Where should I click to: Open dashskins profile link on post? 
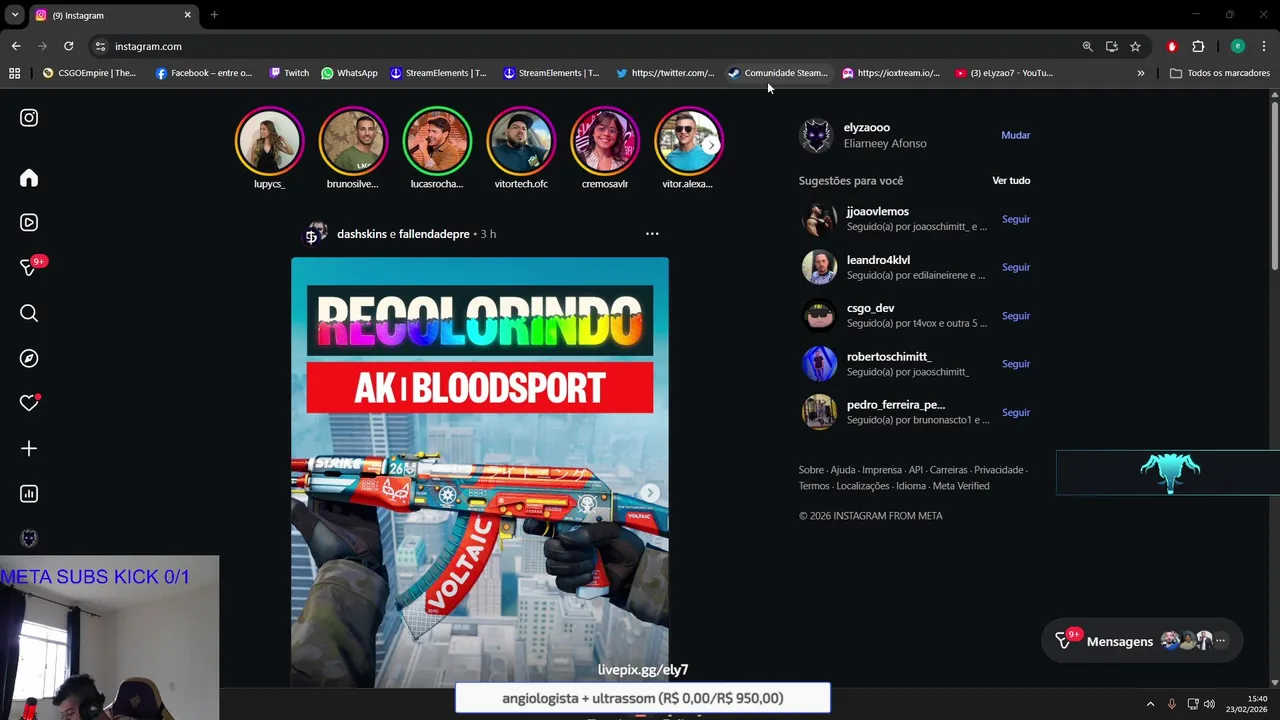(x=362, y=234)
